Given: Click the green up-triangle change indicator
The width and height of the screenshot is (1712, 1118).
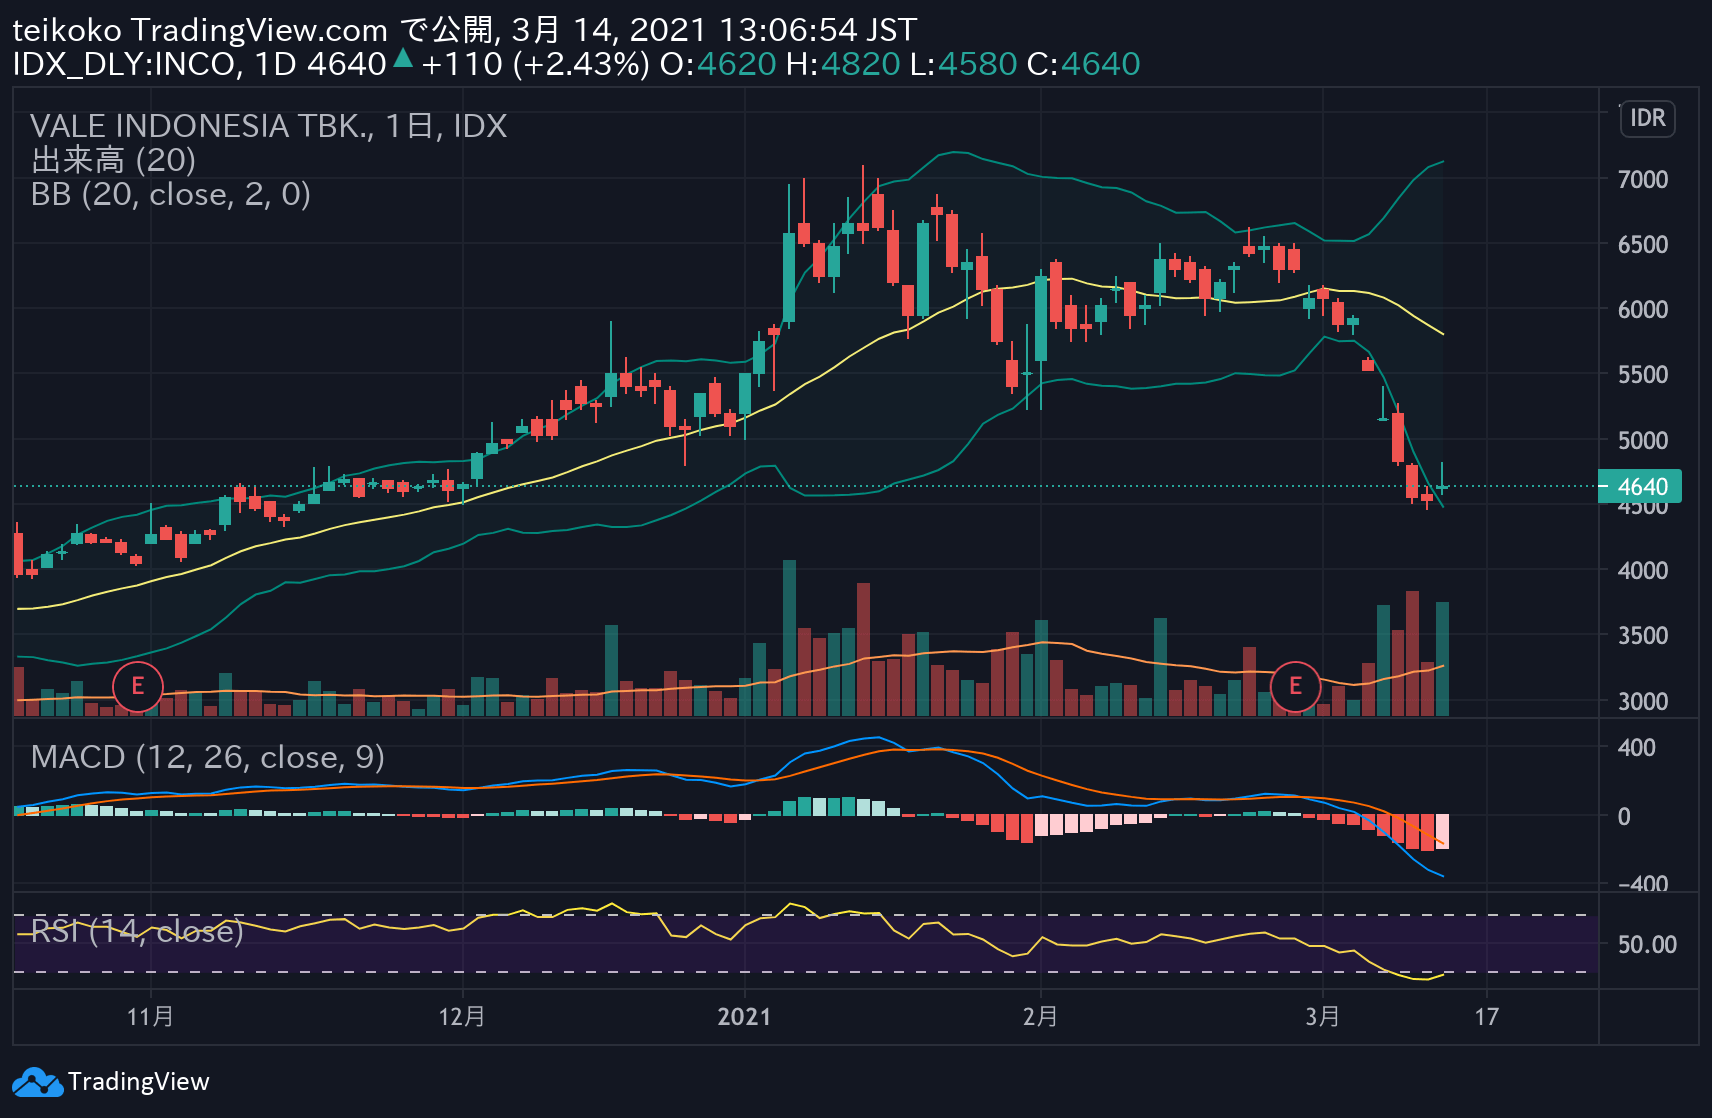Looking at the screenshot, I should pyautogui.click(x=403, y=58).
